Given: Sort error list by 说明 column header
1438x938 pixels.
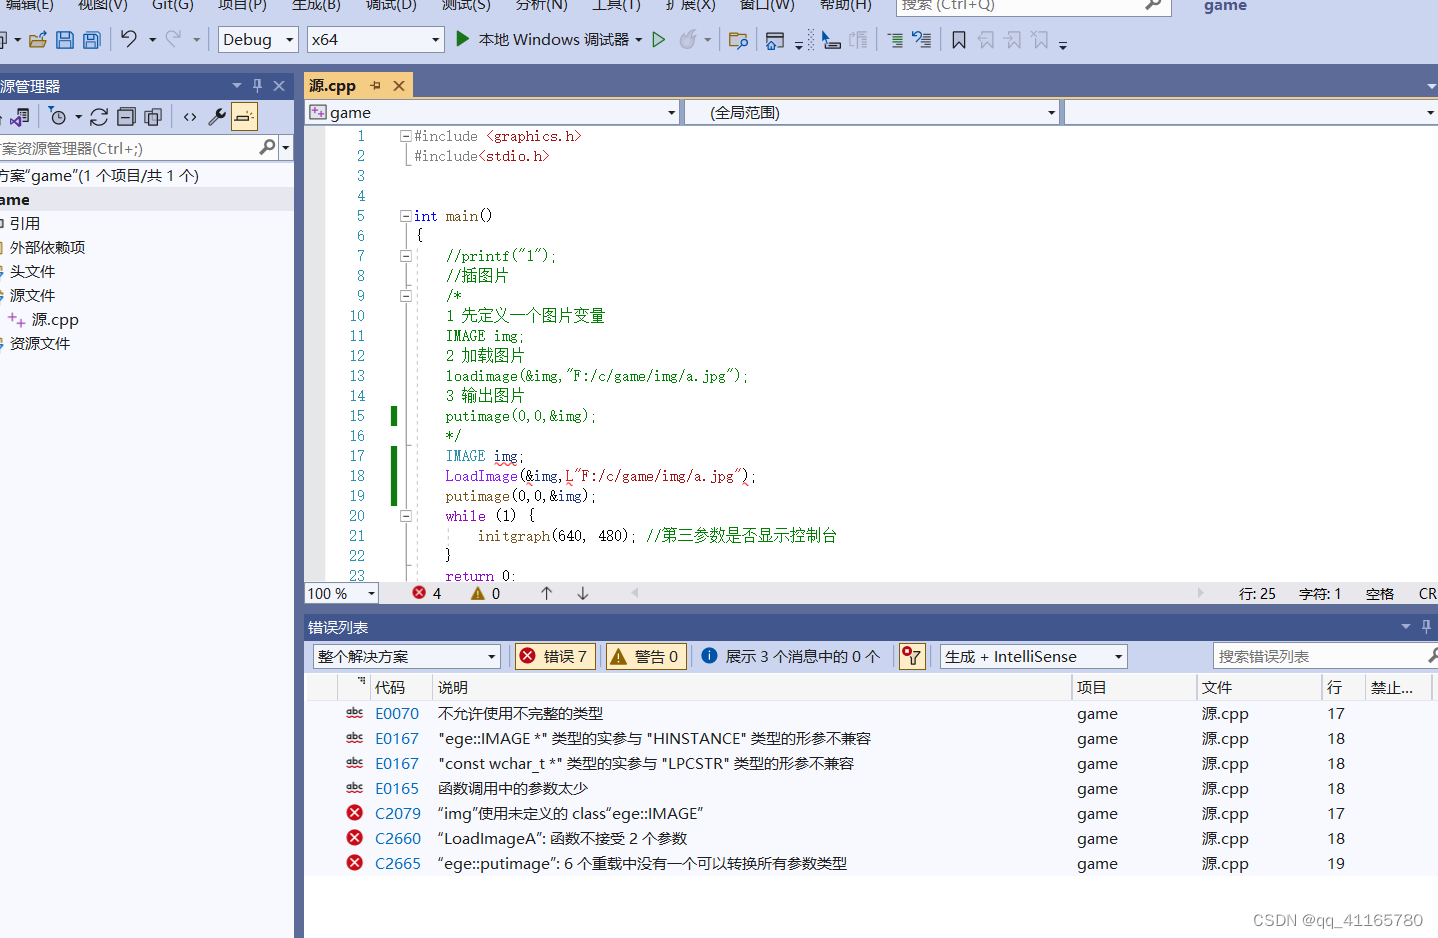Looking at the screenshot, I should pos(752,687).
